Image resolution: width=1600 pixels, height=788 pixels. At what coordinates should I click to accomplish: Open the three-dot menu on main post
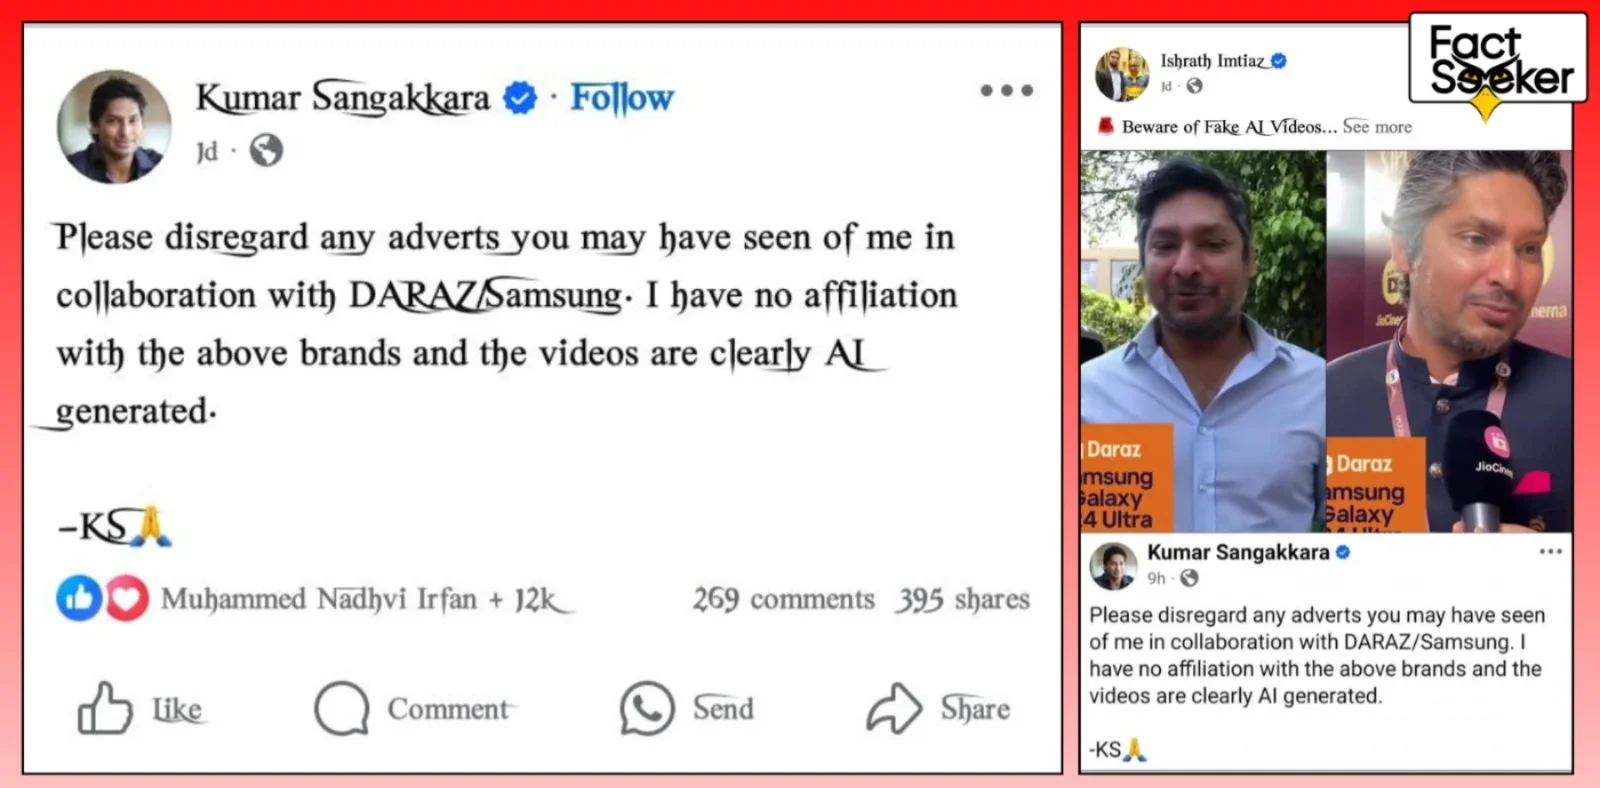coord(1006,90)
